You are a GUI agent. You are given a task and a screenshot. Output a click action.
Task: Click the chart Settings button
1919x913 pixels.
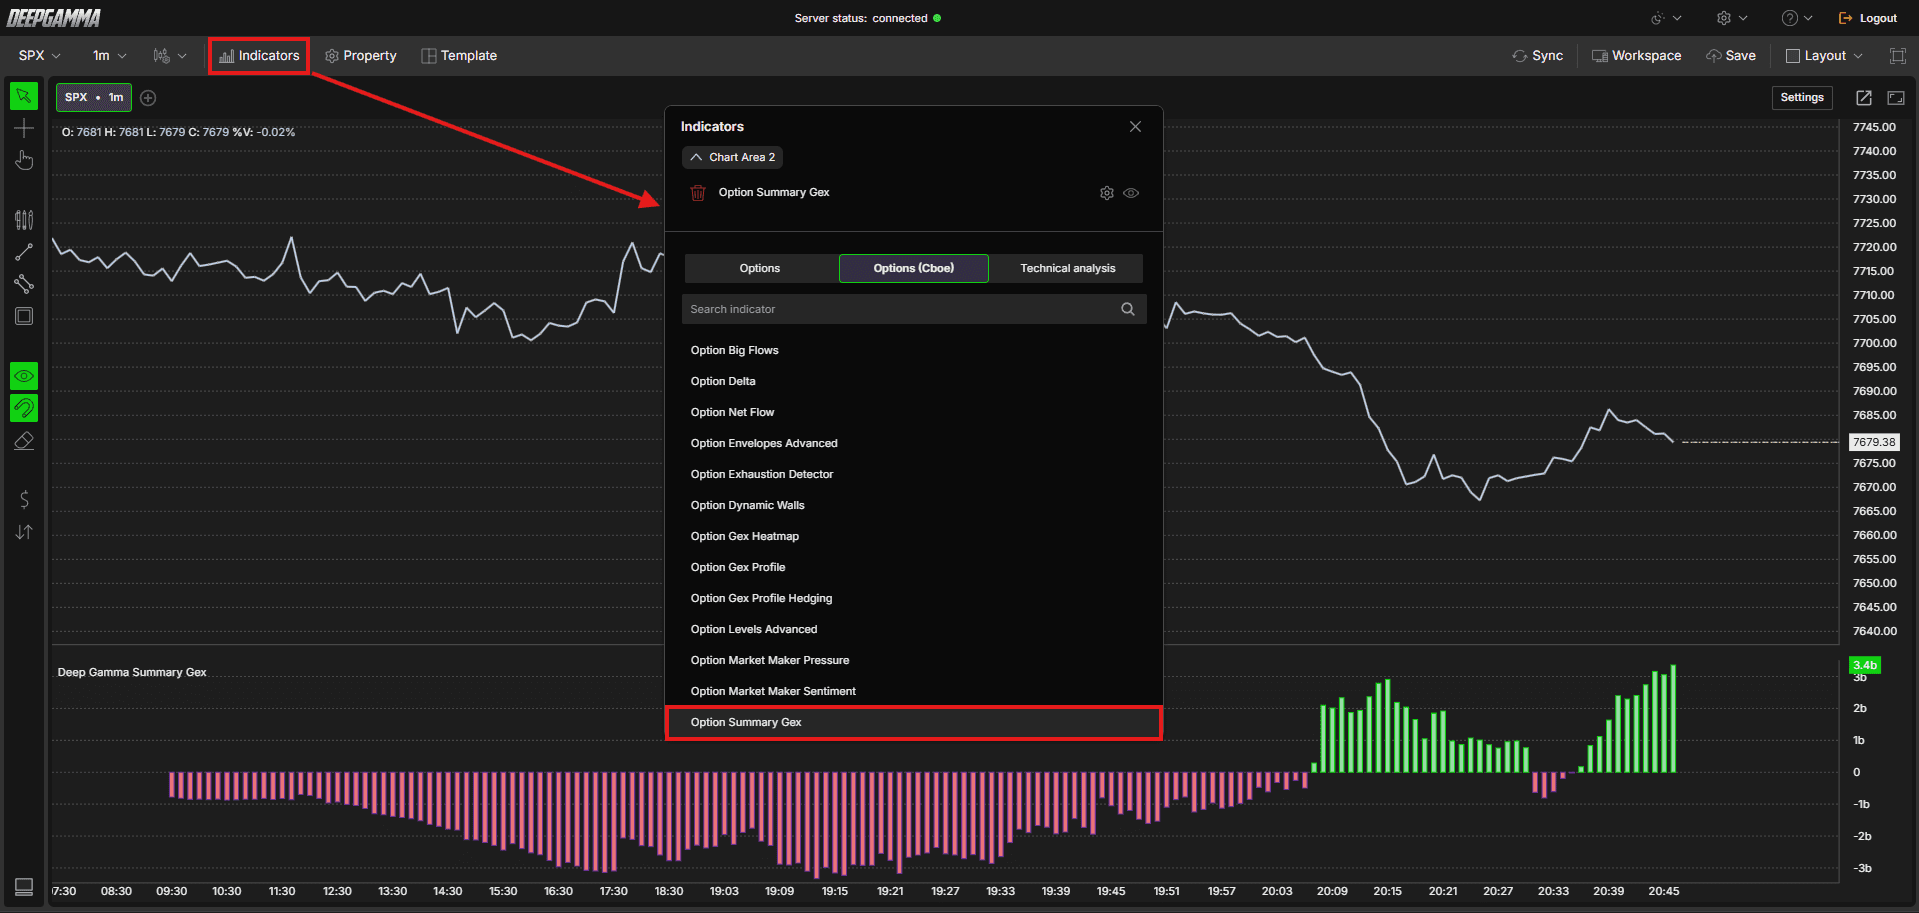1802,98
